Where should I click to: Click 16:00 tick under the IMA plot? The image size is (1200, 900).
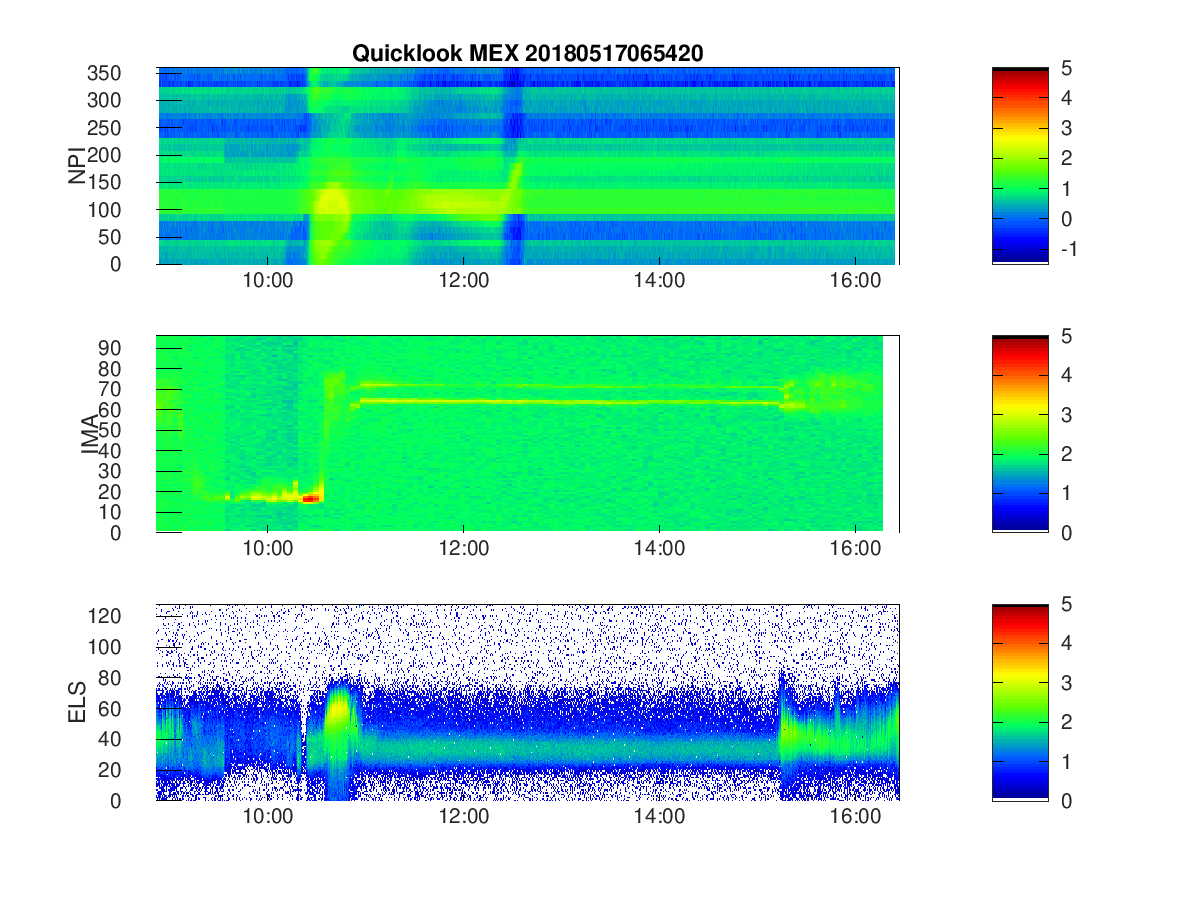pos(854,547)
